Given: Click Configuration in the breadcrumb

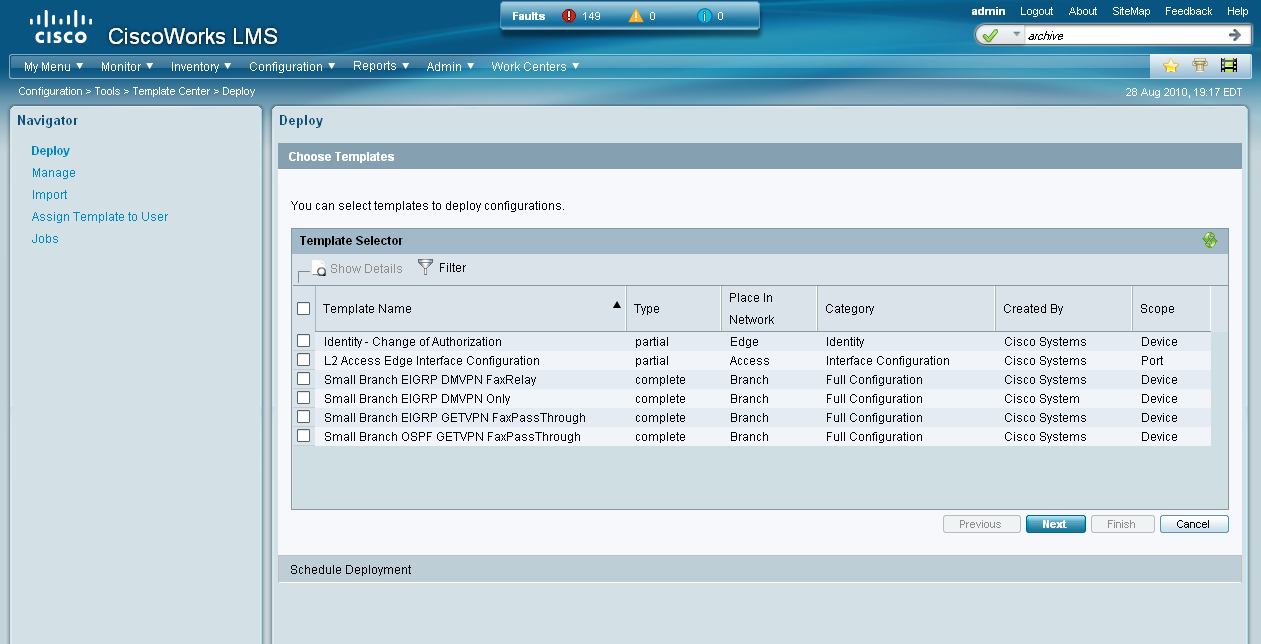Looking at the screenshot, I should [x=50, y=91].
